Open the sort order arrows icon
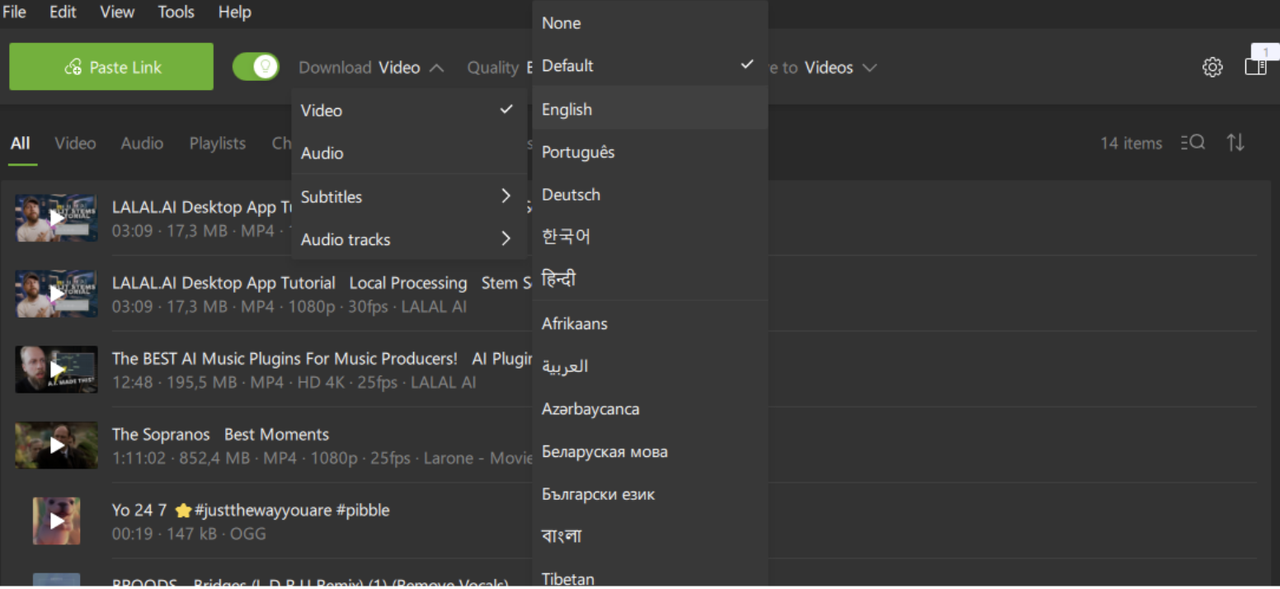The height and width of the screenshot is (589, 1280). (1236, 143)
